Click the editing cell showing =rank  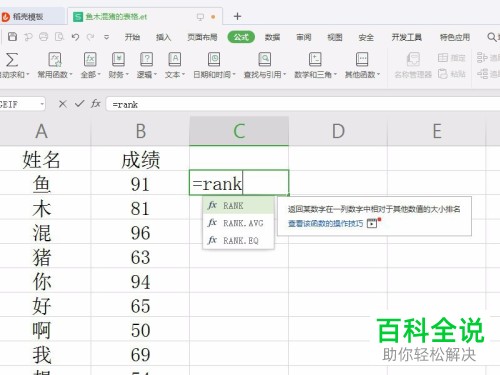(239, 183)
